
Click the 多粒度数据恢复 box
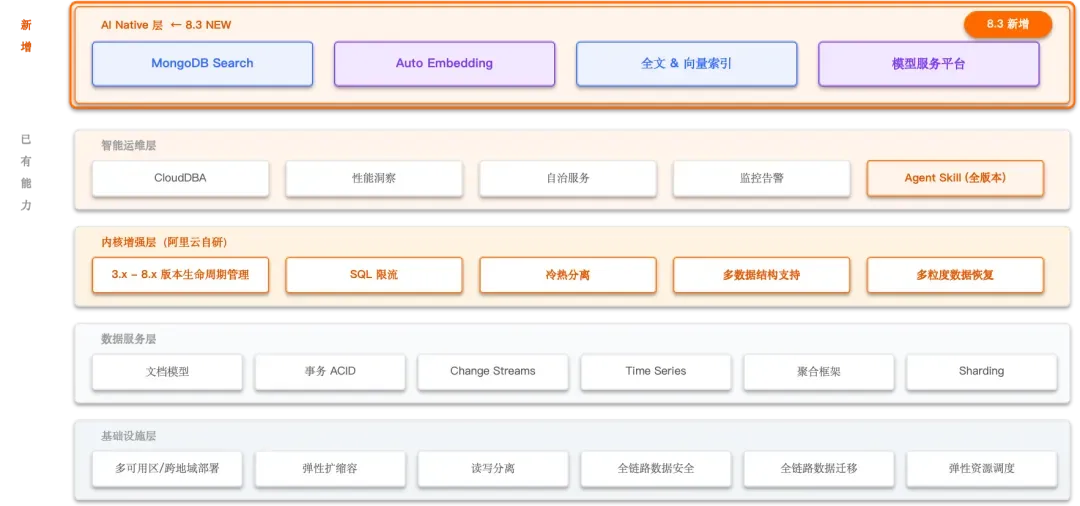pyautogui.click(x=955, y=275)
